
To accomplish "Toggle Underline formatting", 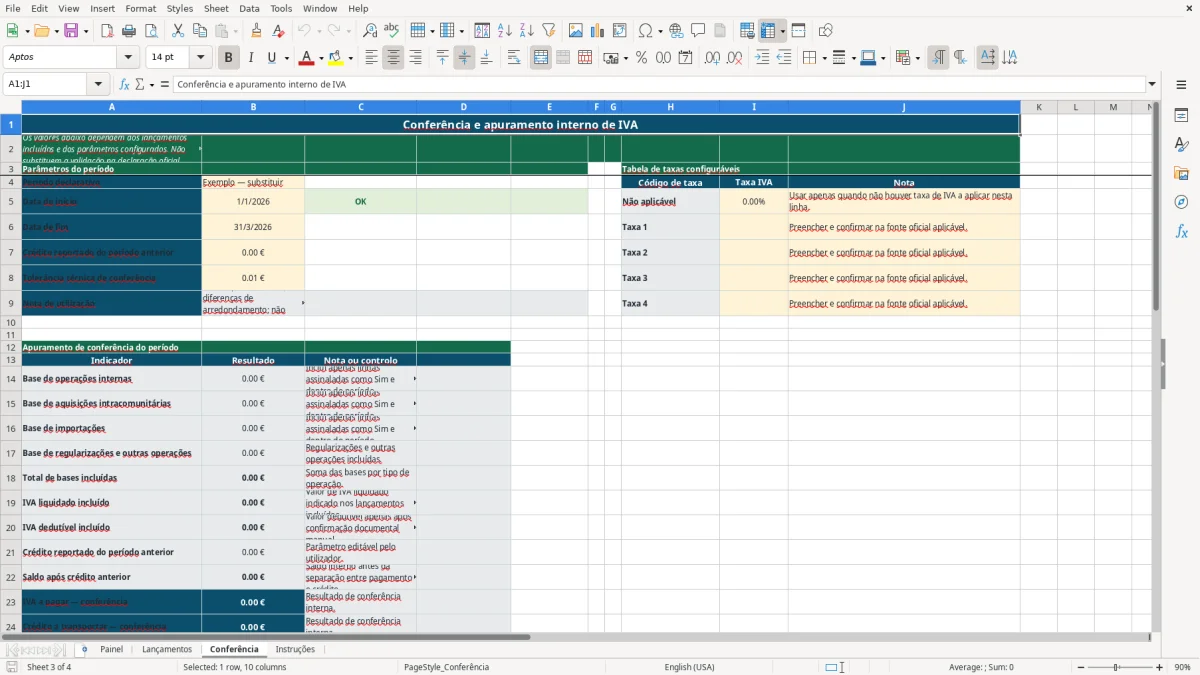I will [272, 58].
